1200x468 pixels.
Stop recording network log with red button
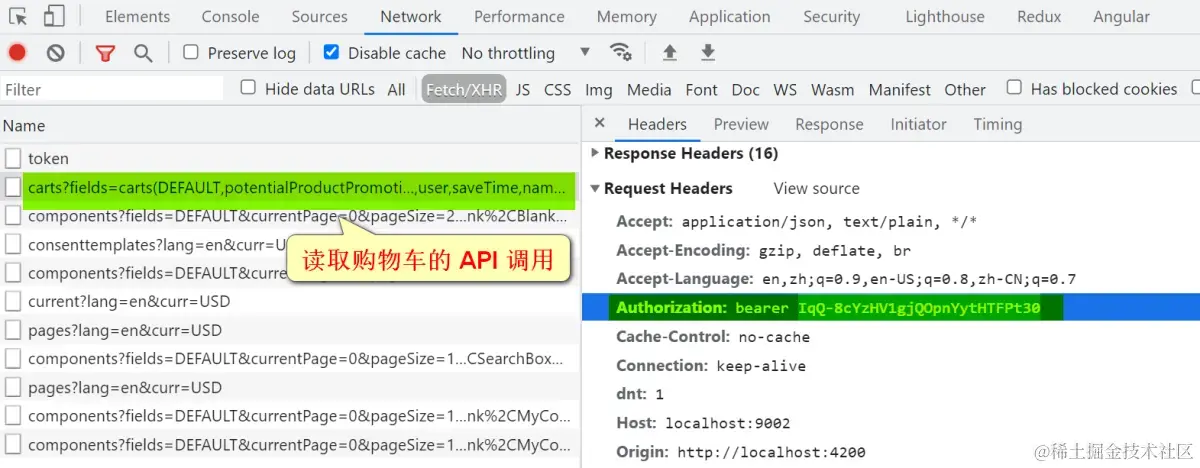(17, 53)
